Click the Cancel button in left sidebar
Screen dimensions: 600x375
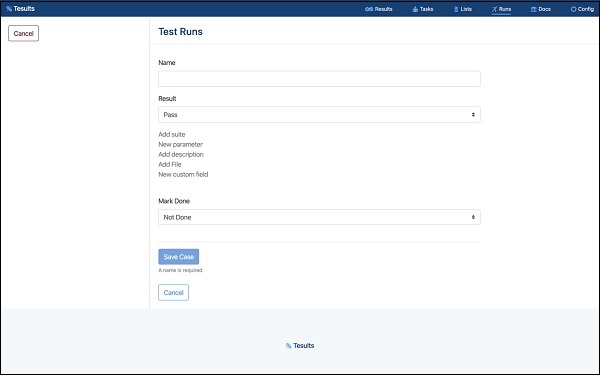click(x=23, y=33)
